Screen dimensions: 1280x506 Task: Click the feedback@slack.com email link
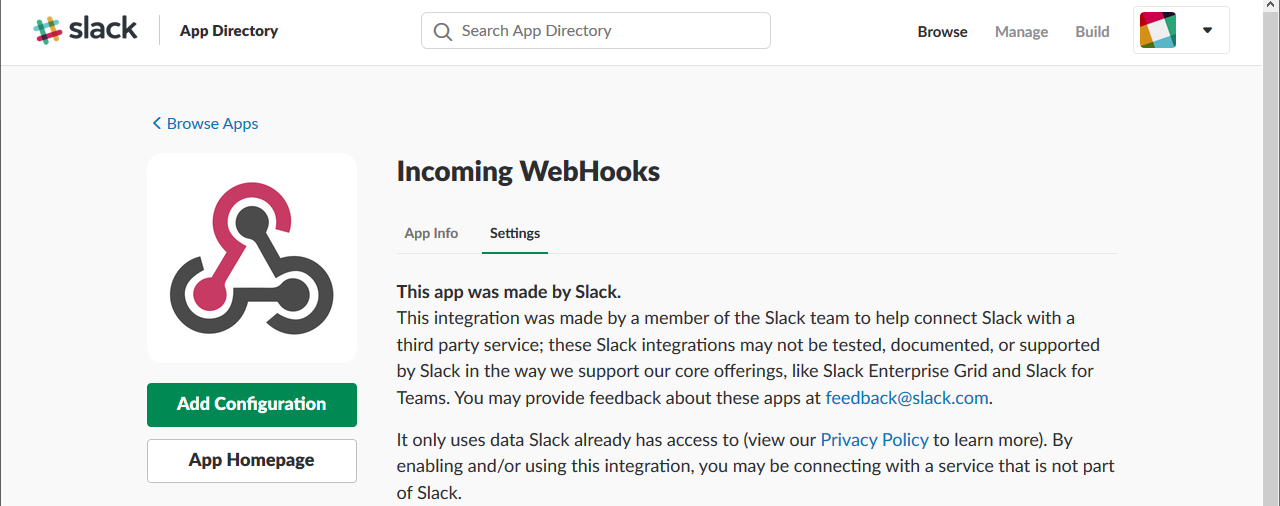tap(906, 397)
